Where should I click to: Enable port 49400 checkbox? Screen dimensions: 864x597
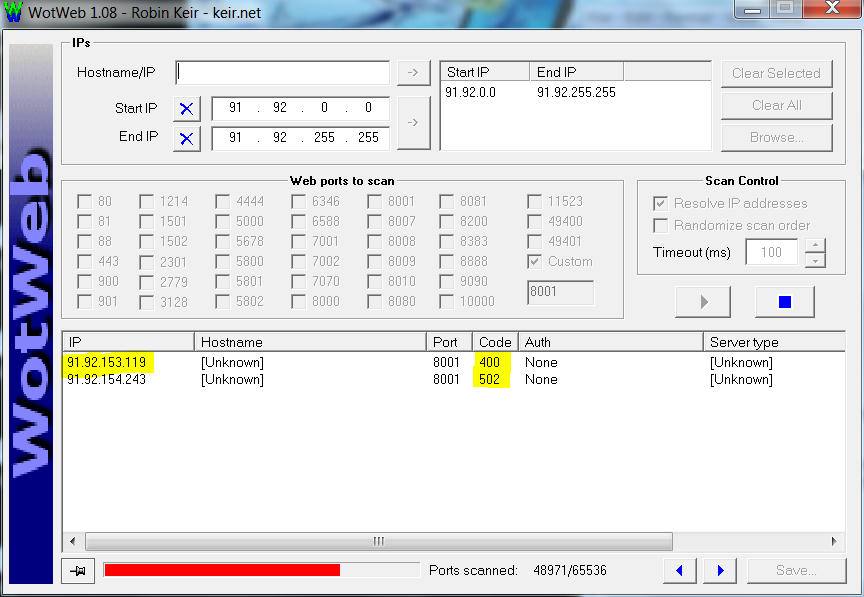coord(534,222)
